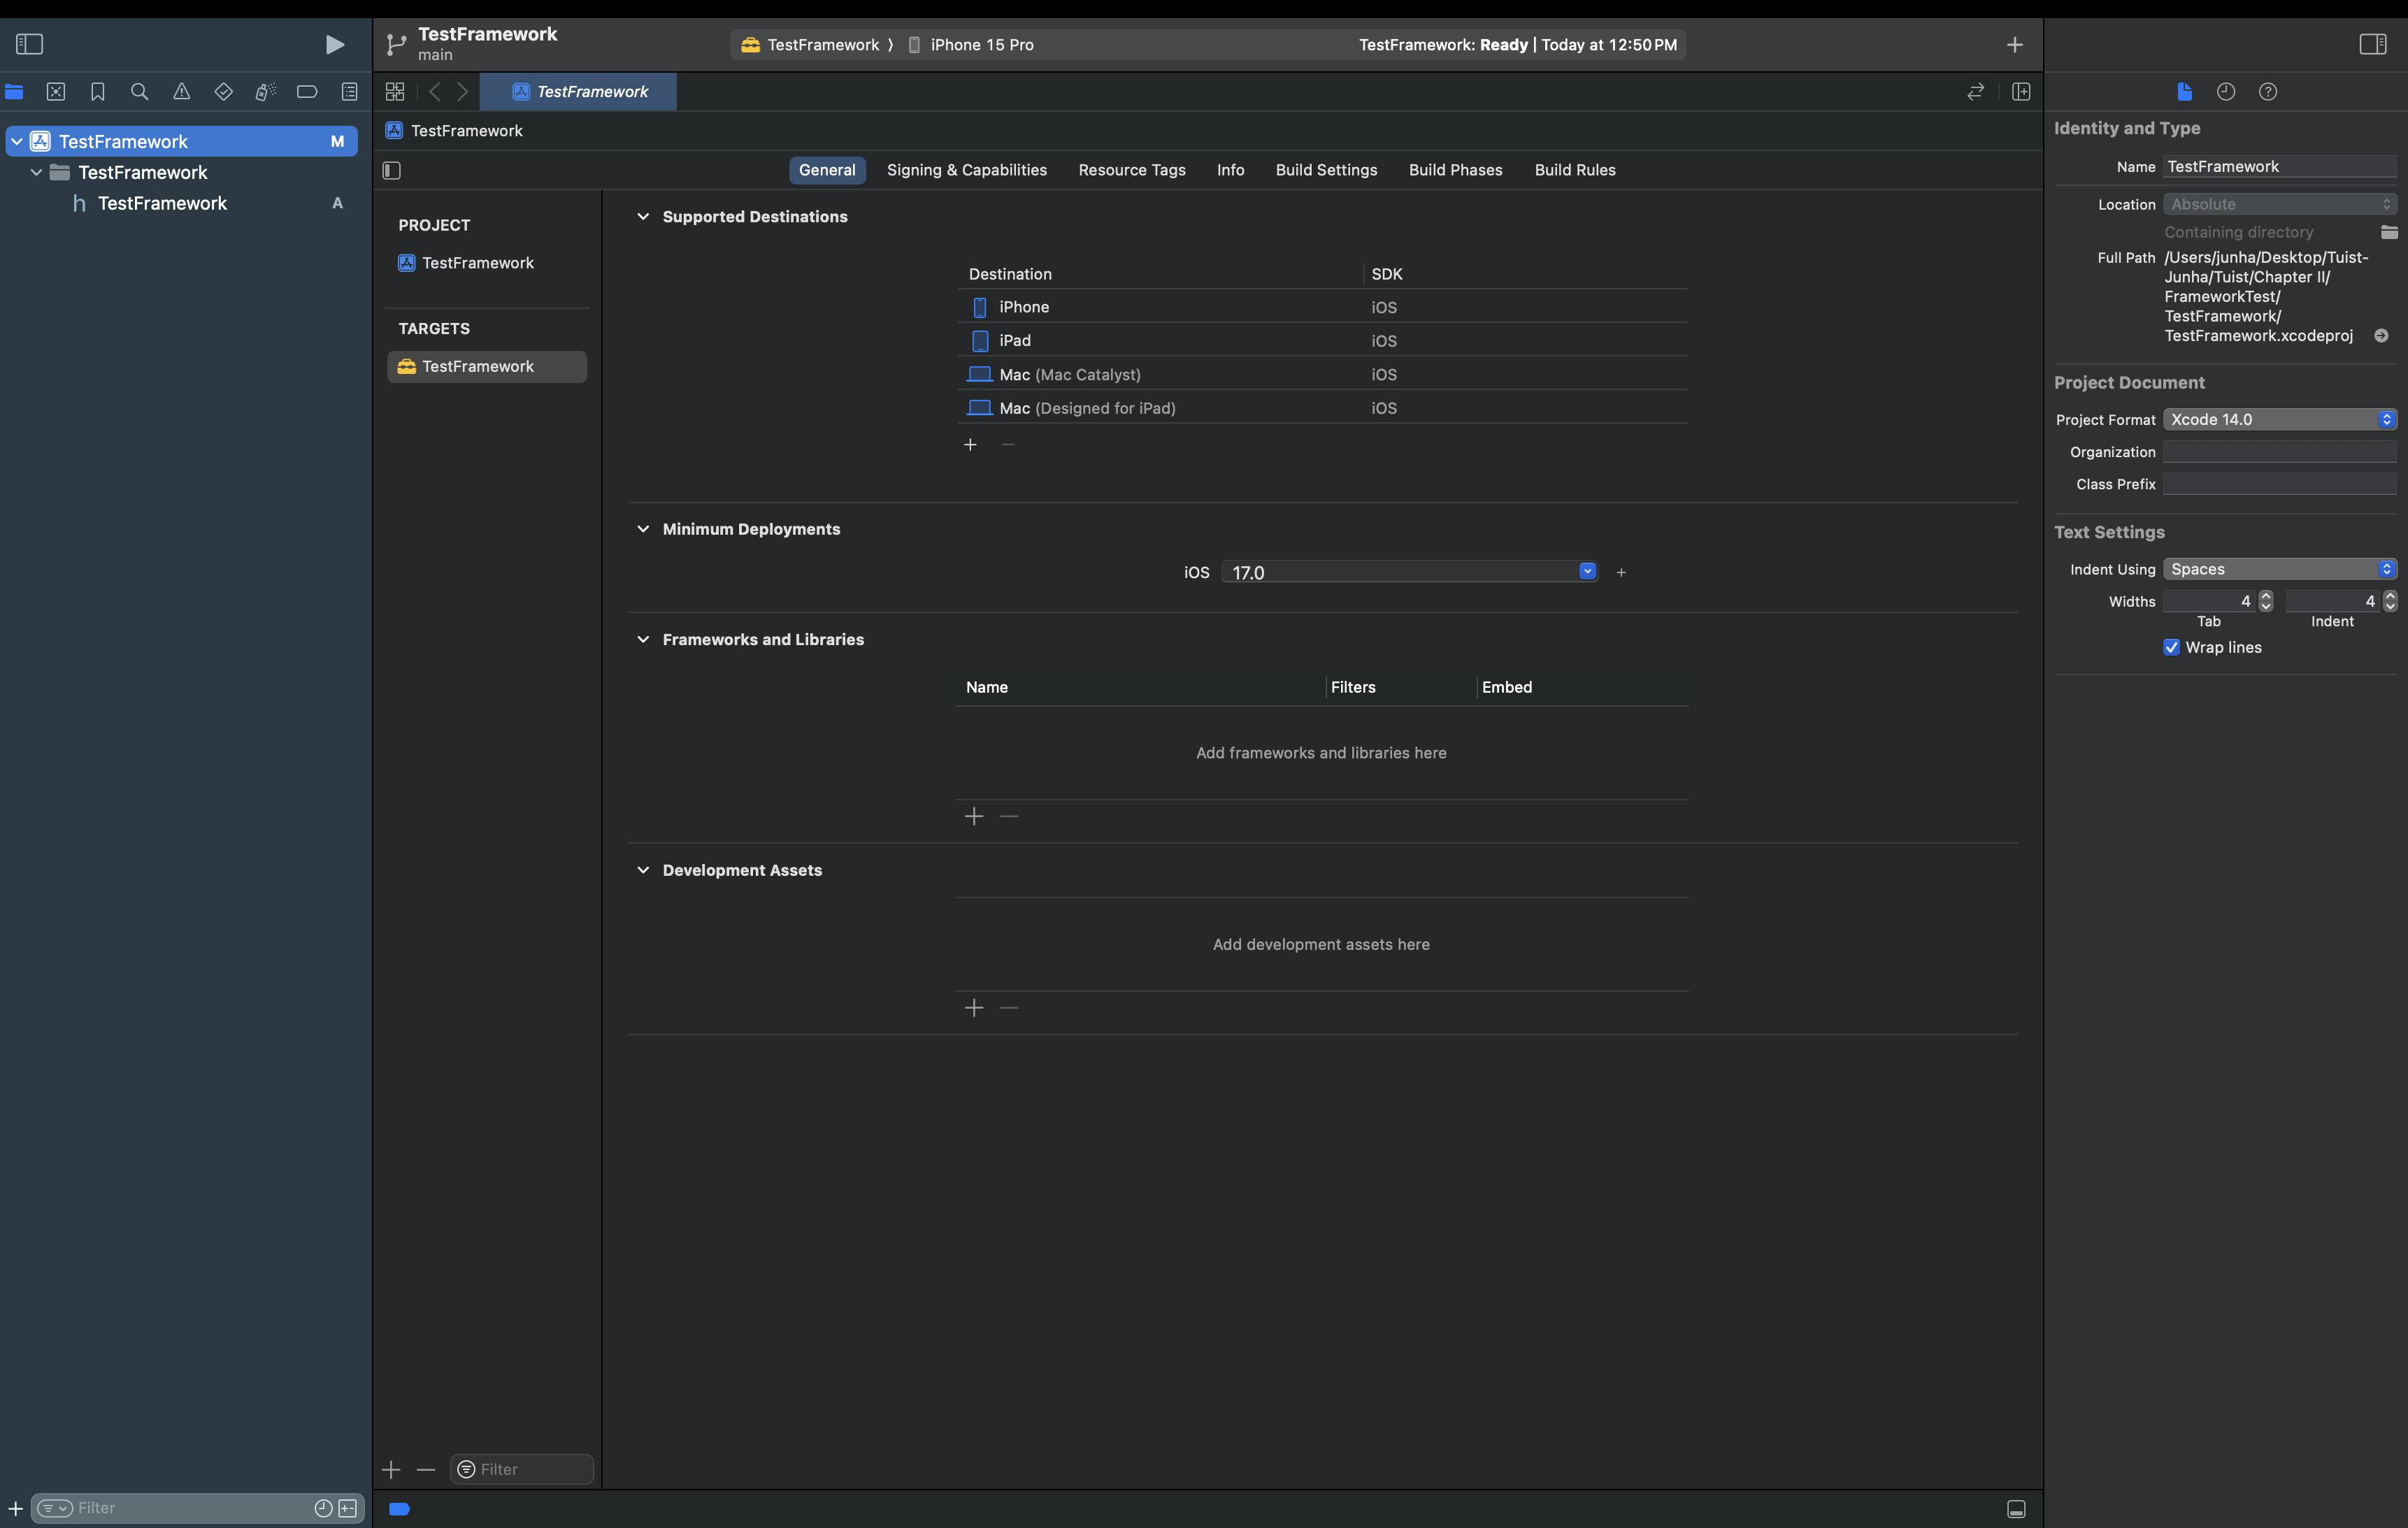
Task: Add a development asset
Action: (x=974, y=1008)
